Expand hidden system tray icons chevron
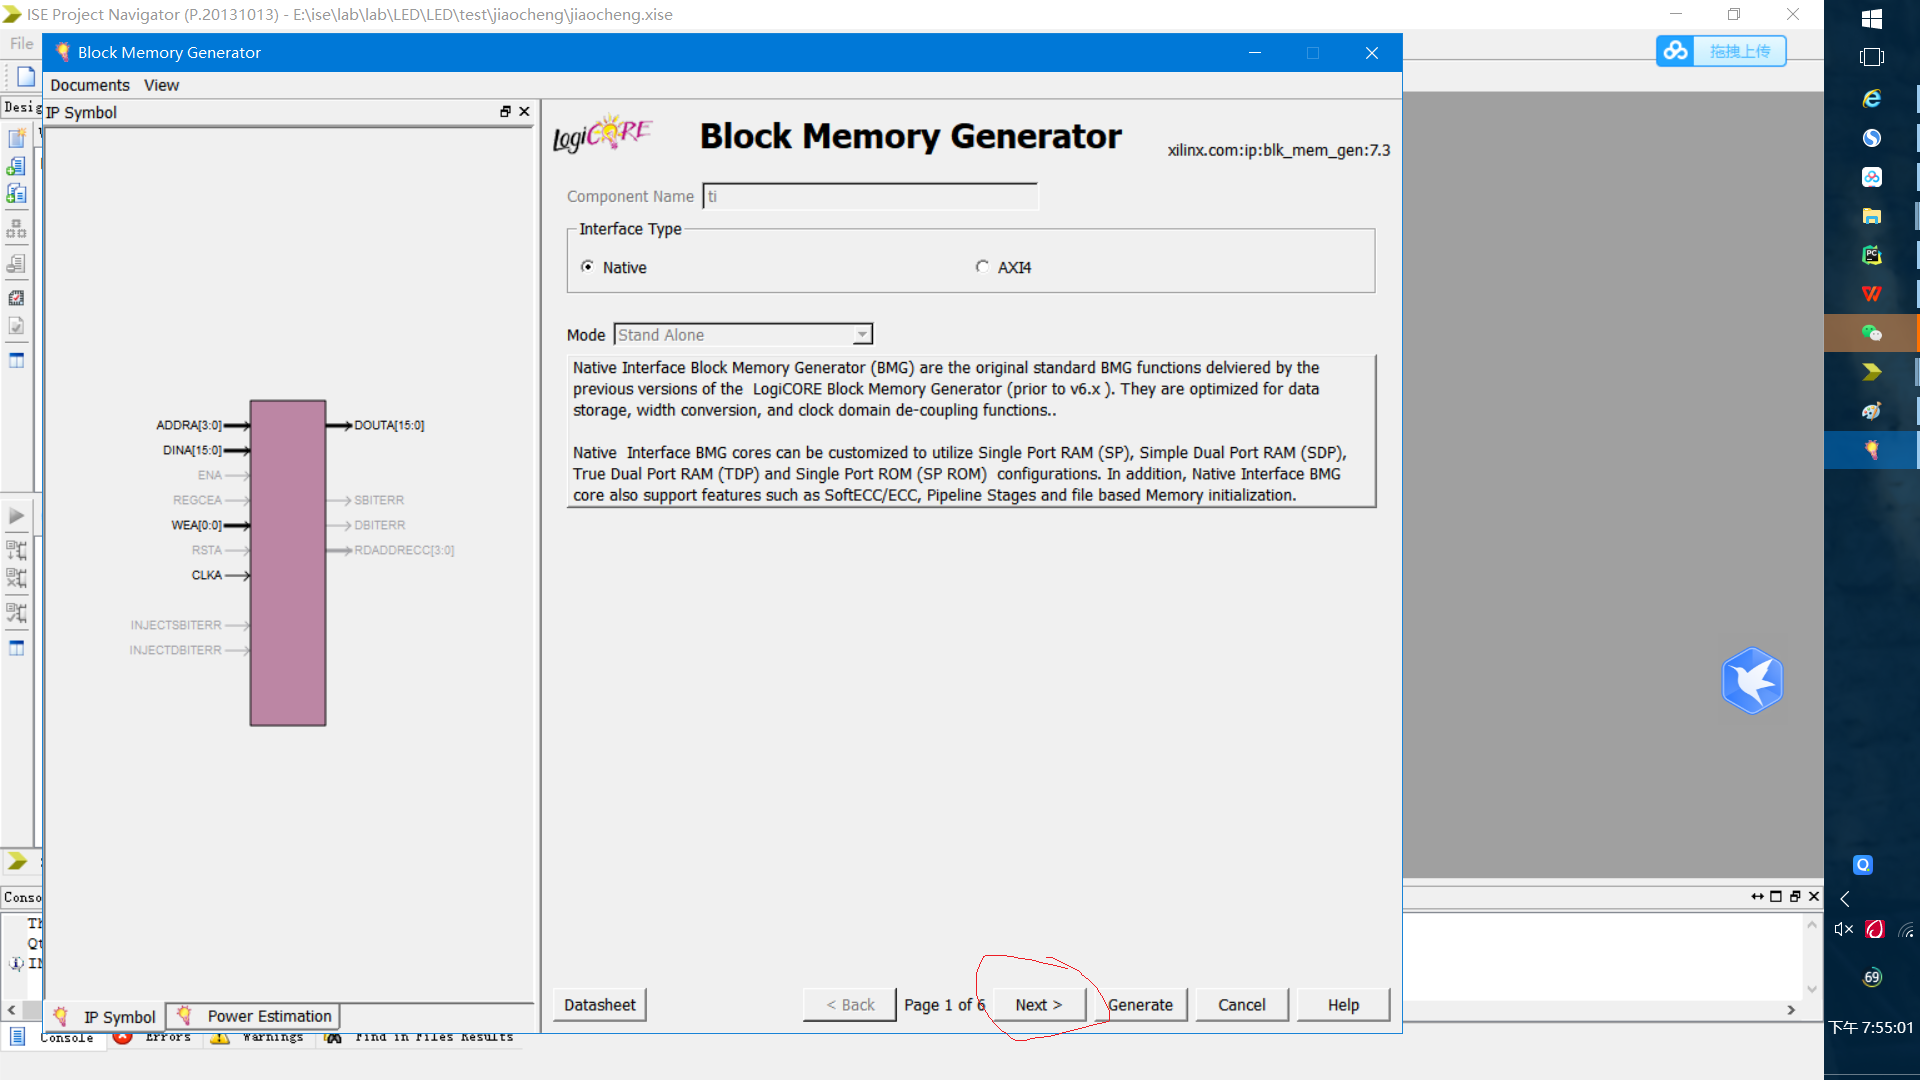1920x1080 pixels. [x=1845, y=899]
